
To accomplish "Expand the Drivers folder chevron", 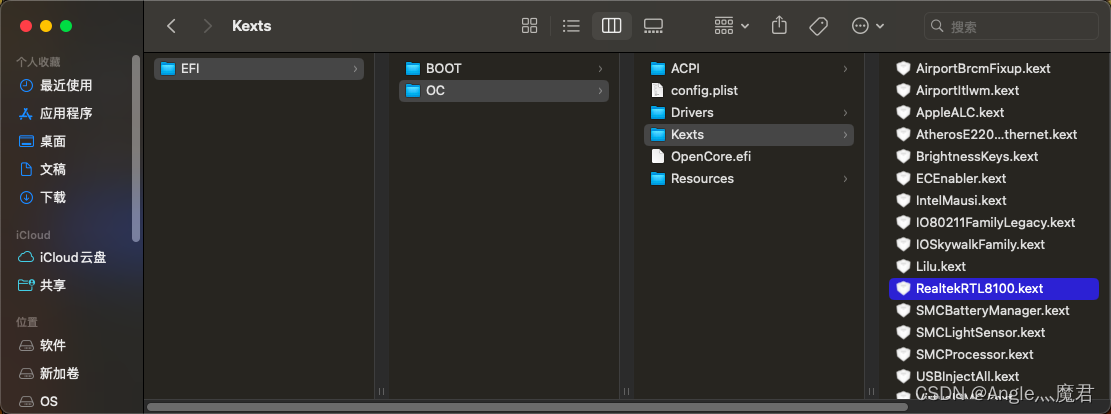I will [x=845, y=113].
